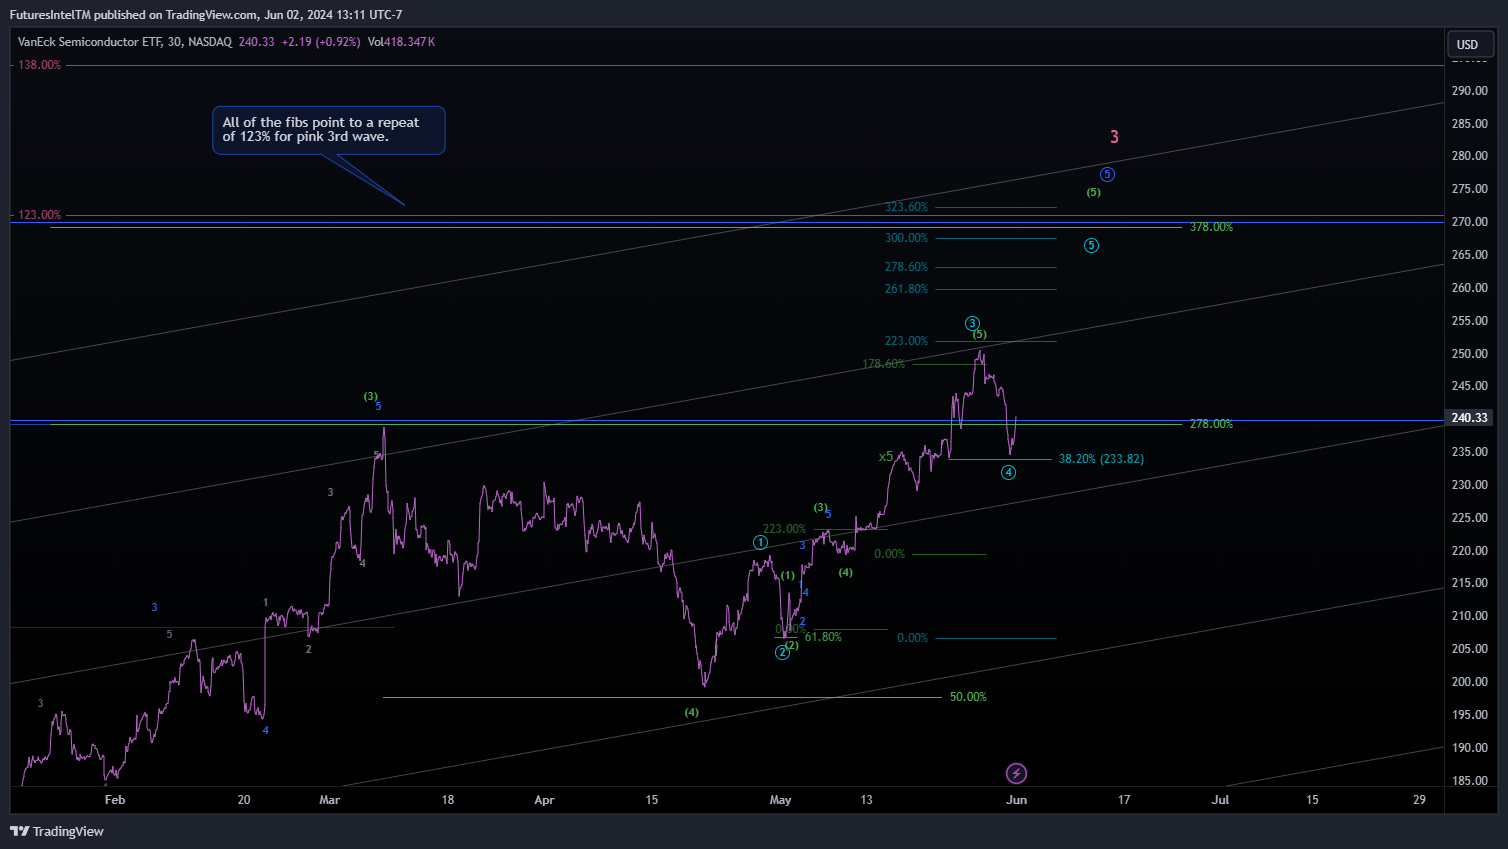Image resolution: width=1508 pixels, height=849 pixels.
Task: Select the teal circled 3 wave marker
Action: 972,323
